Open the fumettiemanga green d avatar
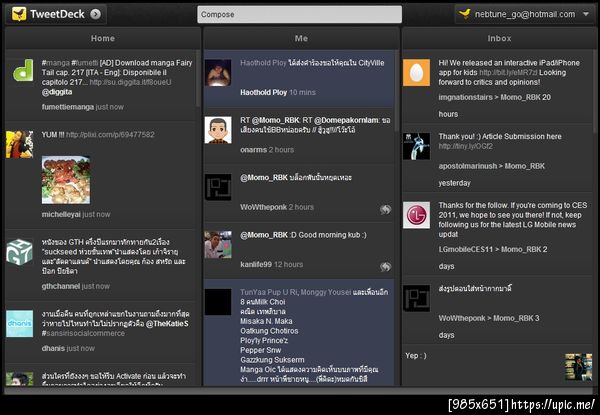This screenshot has height=415, width=600. [x=20, y=70]
